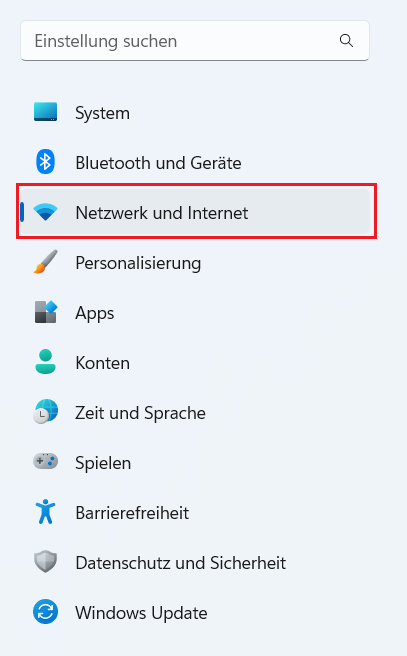This screenshot has height=656, width=407.
Task: Click the accessibility figure icon for Barrierefreiheit
Action: pos(45,512)
